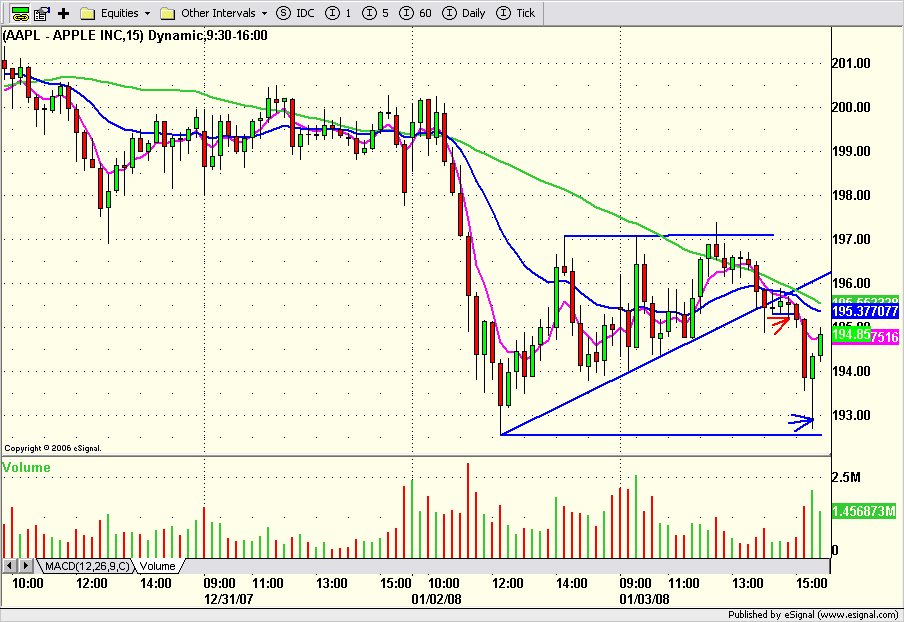The width and height of the screenshot is (904, 622).
Task: Expand the Other Intervals dropdown
Action: [265, 13]
